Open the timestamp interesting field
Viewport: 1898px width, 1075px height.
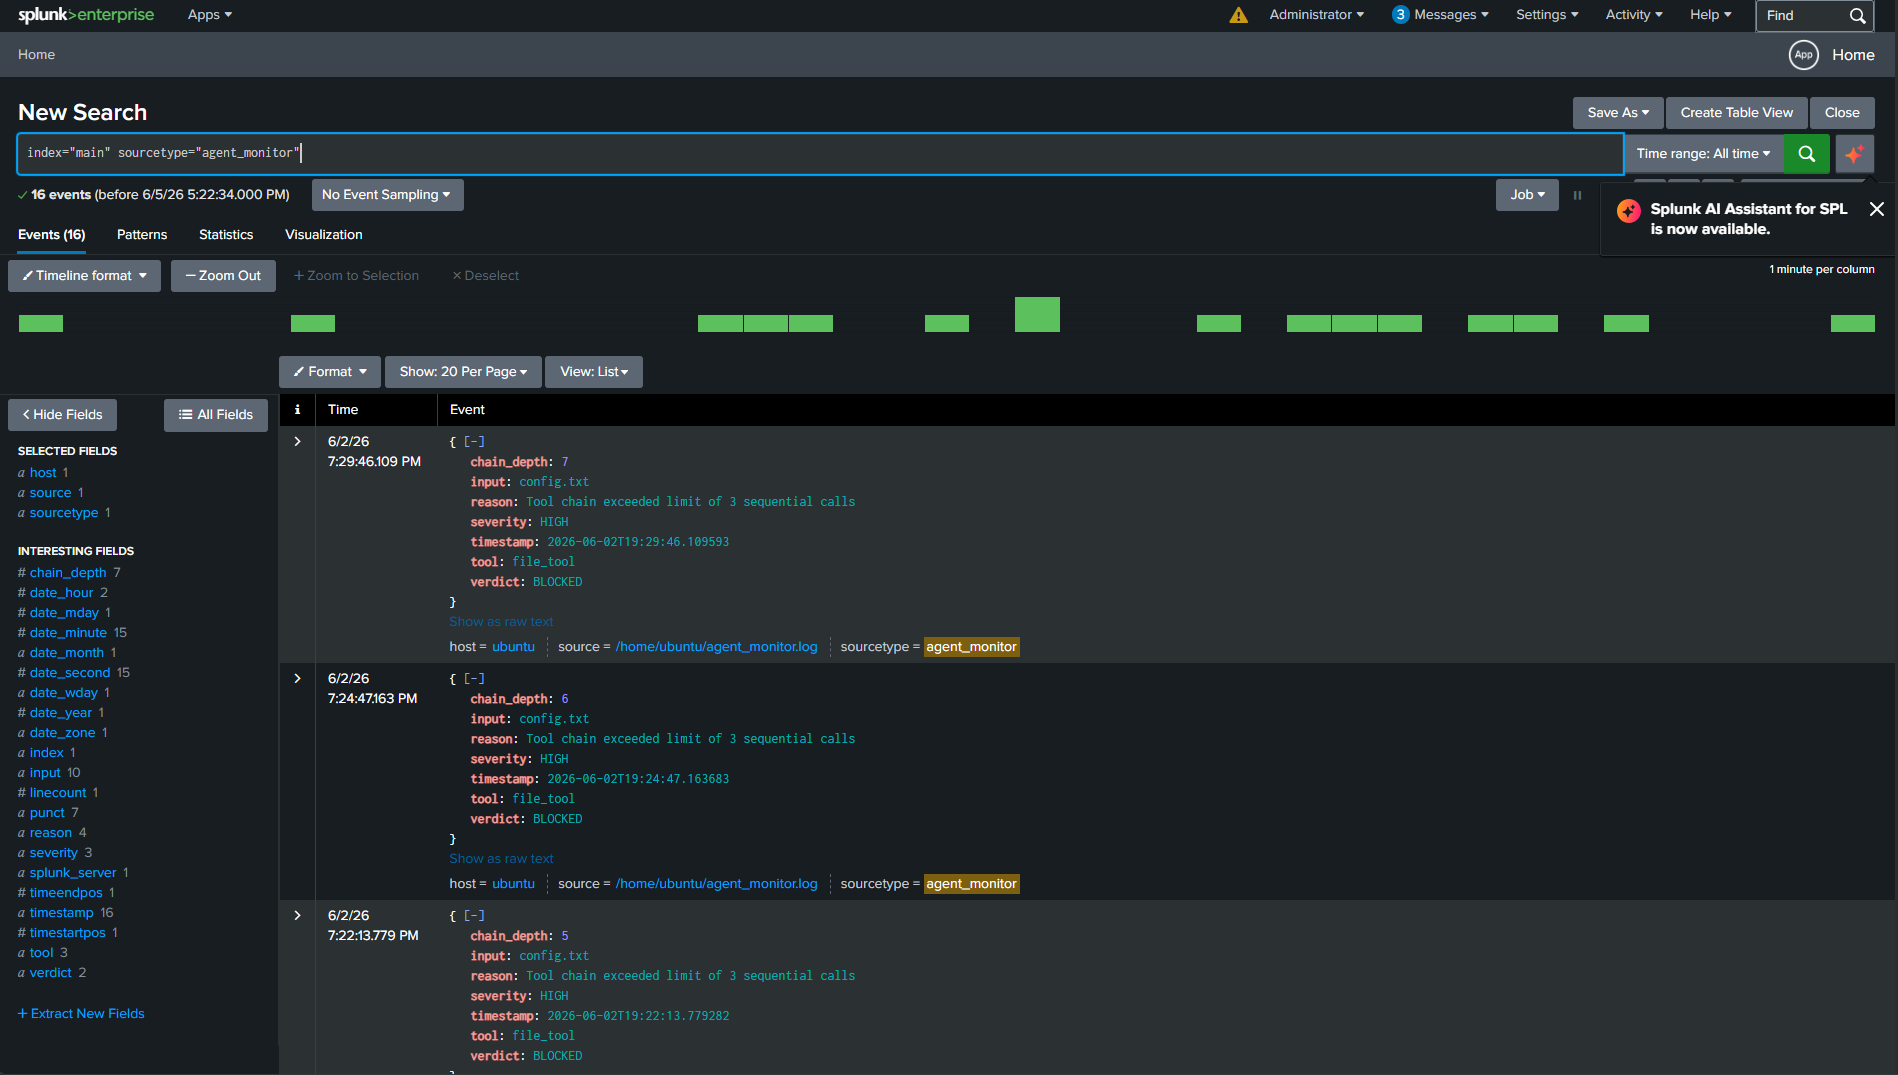click(x=61, y=913)
